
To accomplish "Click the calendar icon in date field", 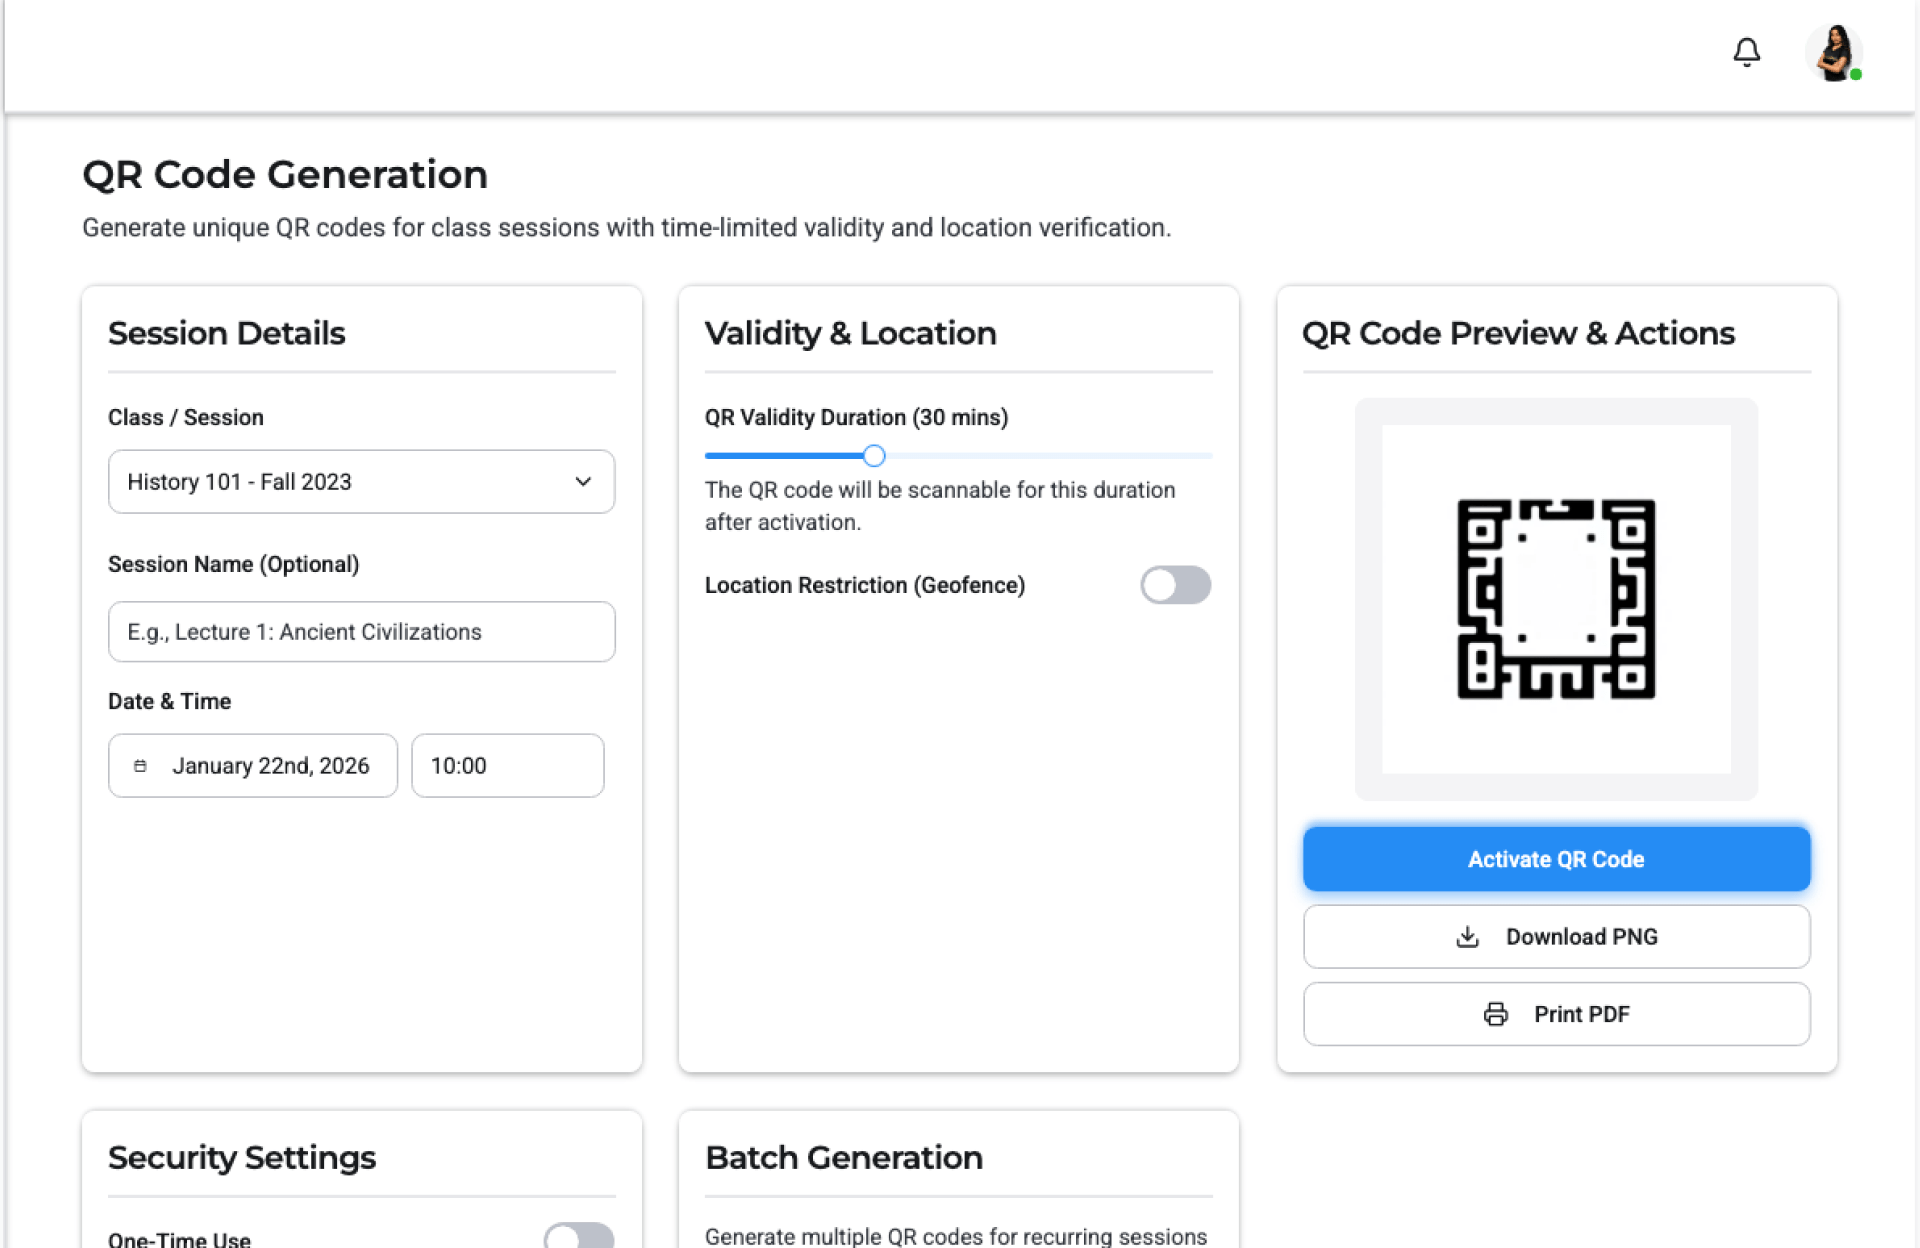I will [140, 766].
